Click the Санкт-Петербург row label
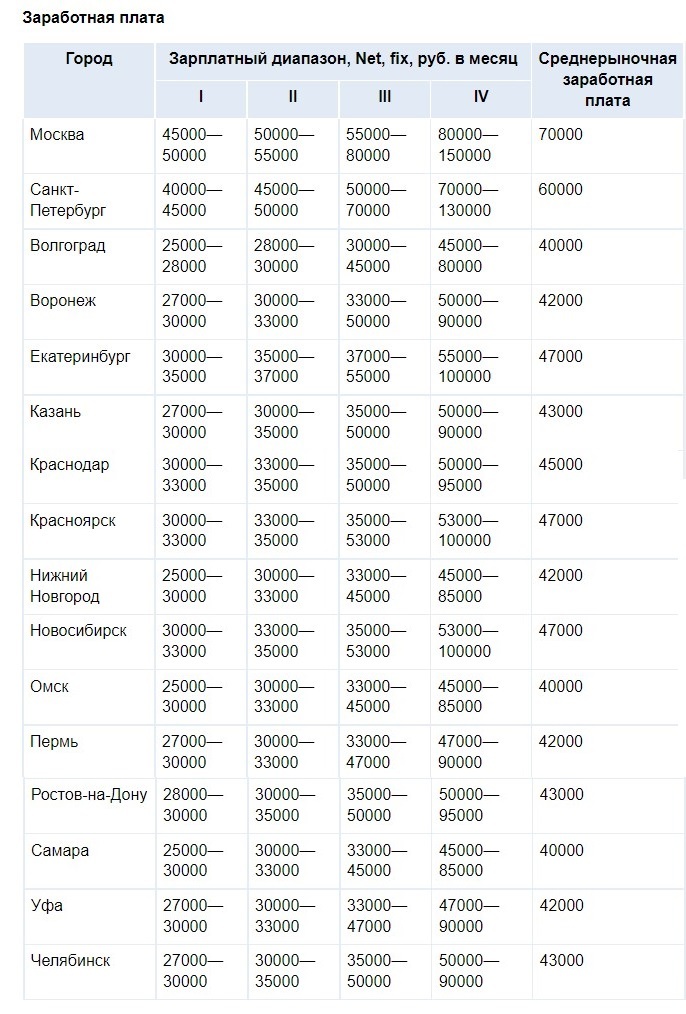 (67, 200)
